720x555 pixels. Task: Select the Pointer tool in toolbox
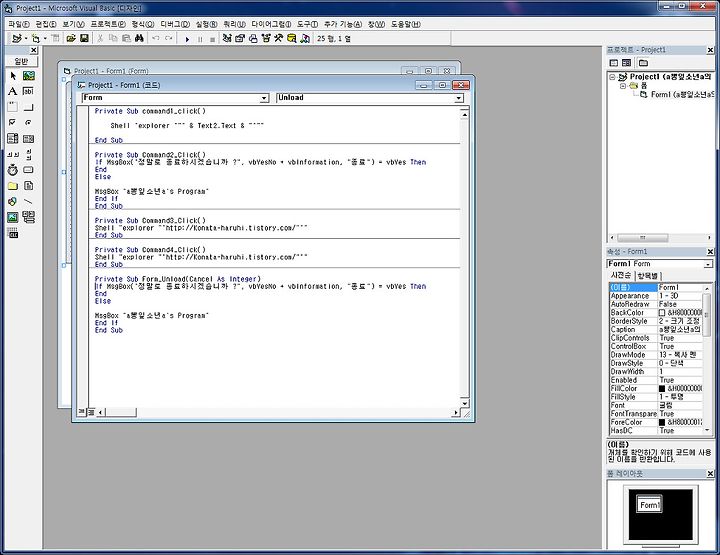pos(13,76)
